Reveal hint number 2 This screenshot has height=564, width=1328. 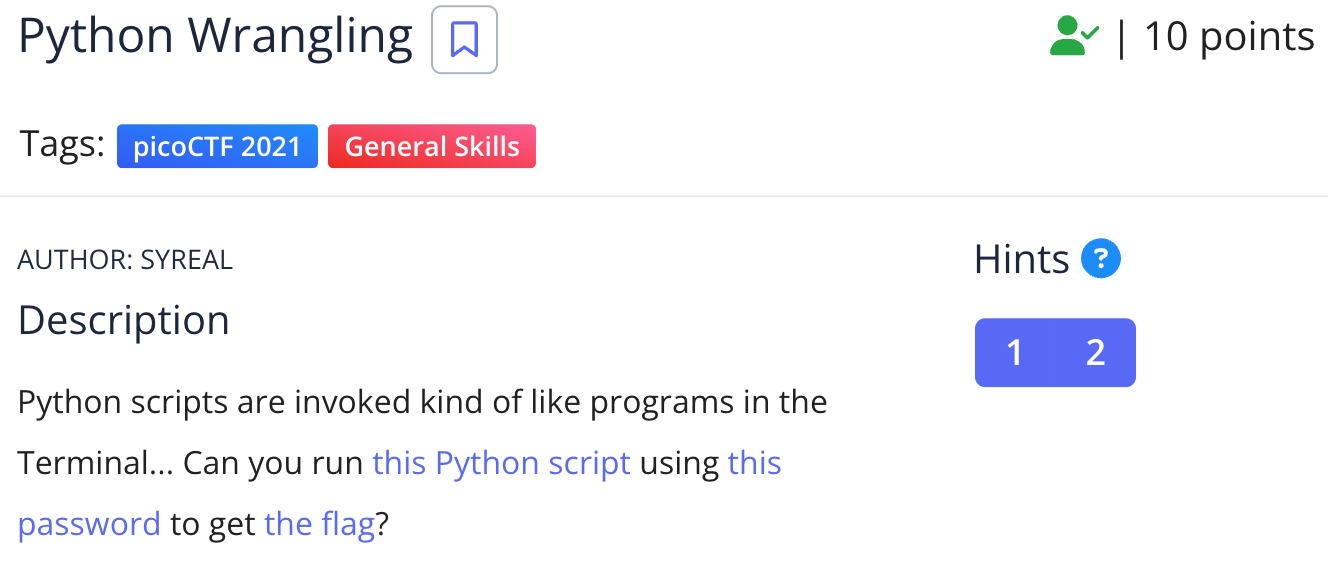[x=1095, y=352]
